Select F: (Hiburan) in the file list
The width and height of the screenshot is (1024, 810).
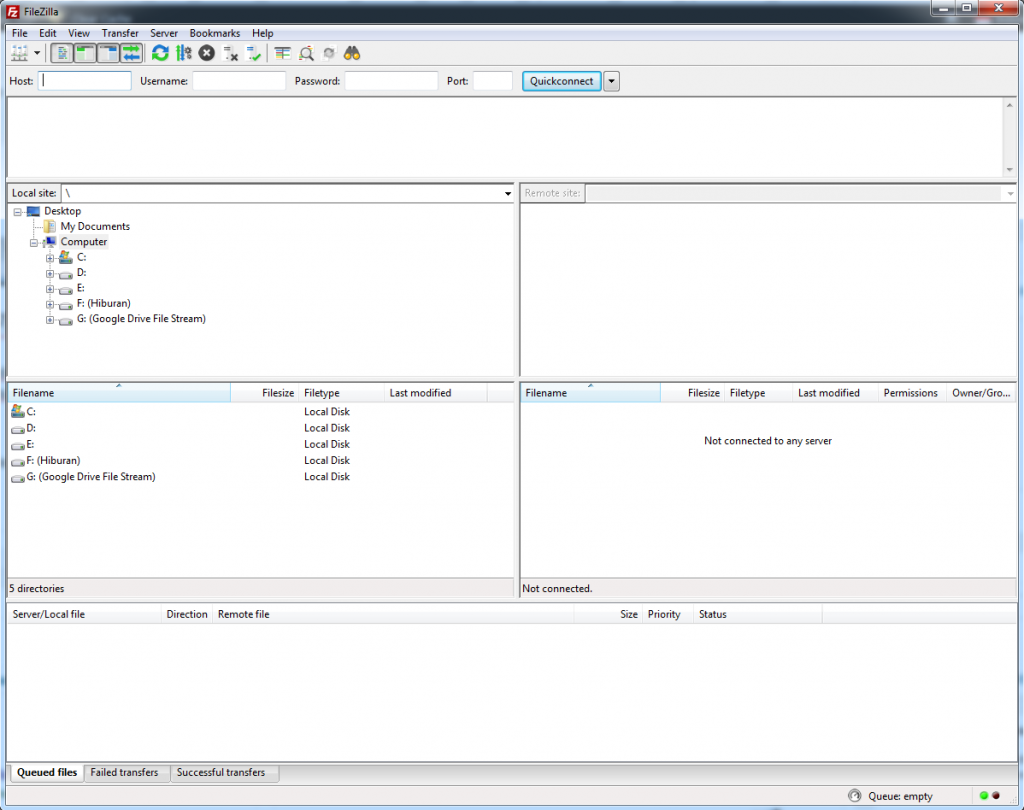point(53,461)
